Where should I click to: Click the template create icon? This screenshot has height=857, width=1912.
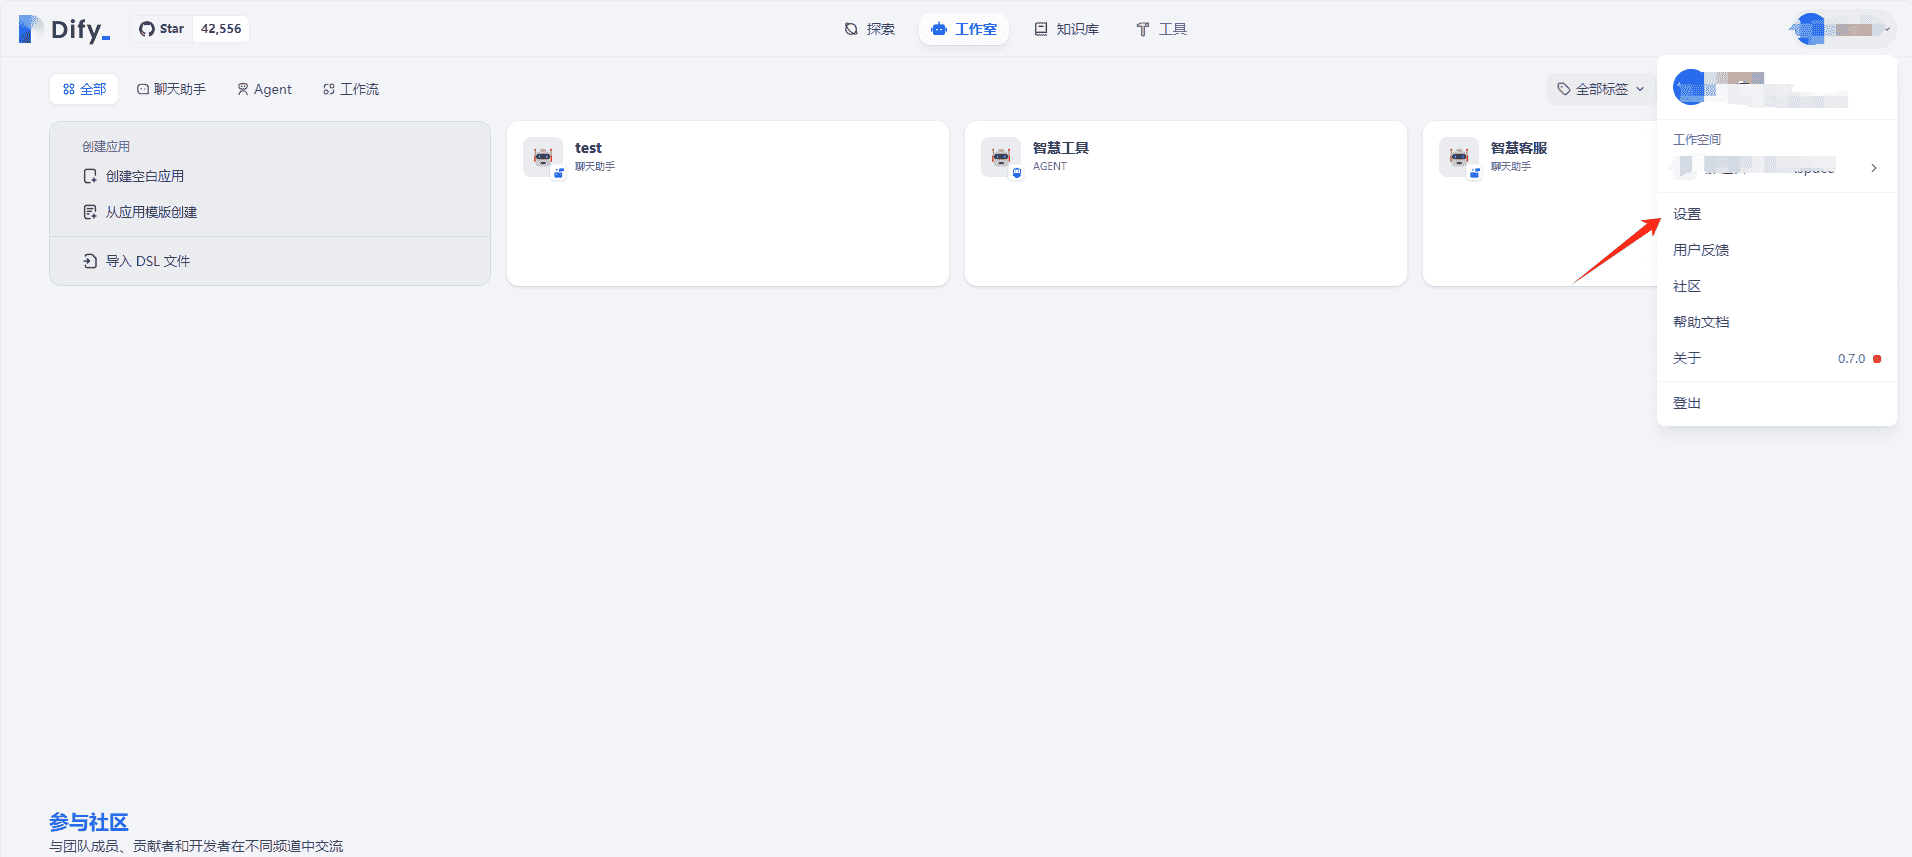click(x=90, y=212)
